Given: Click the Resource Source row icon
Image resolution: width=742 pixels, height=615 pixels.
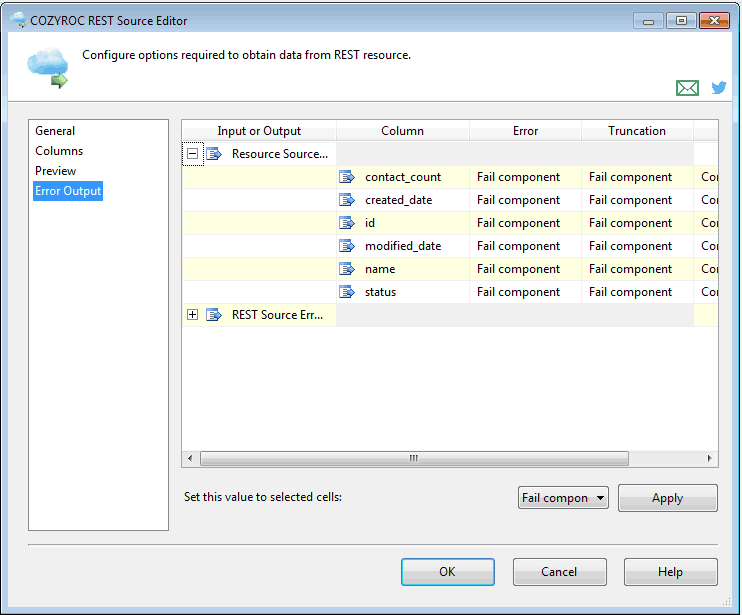Looking at the screenshot, I should click(x=214, y=154).
